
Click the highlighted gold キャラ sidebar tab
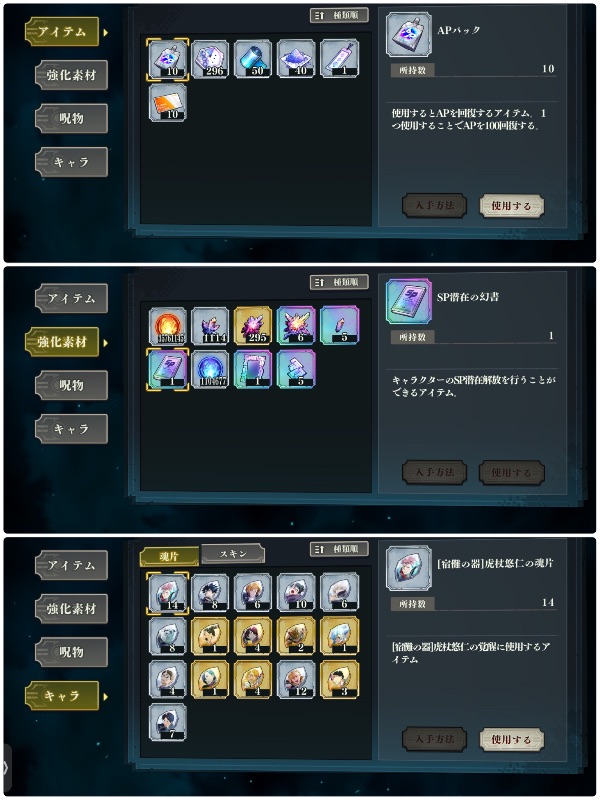click(62, 695)
